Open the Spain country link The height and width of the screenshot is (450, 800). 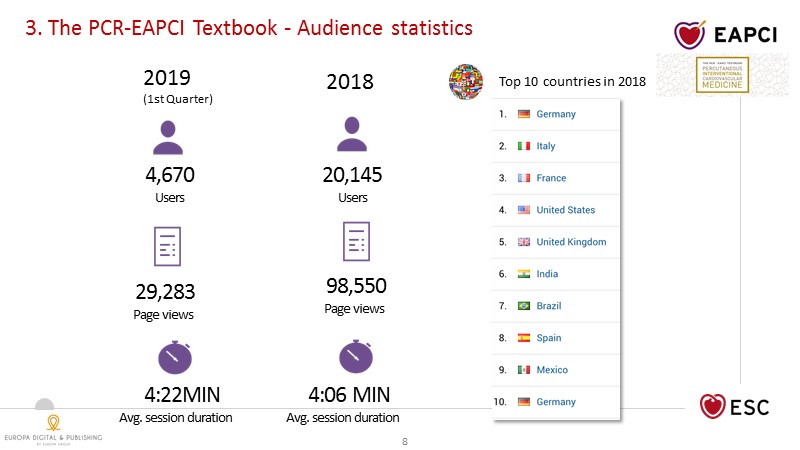tap(549, 338)
